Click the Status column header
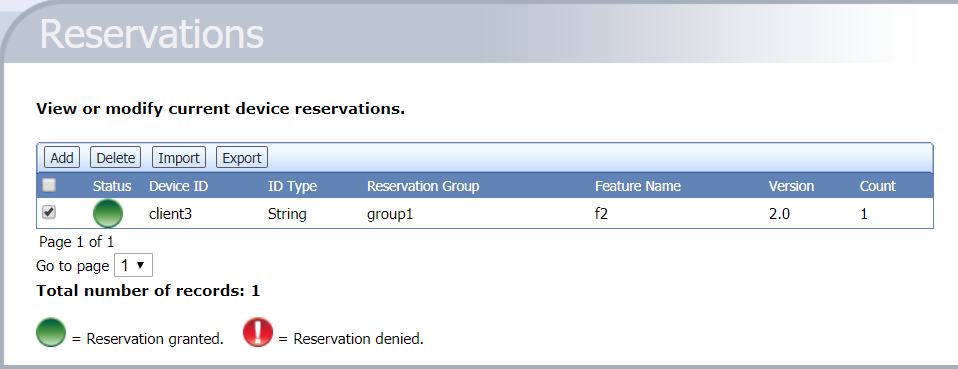 coord(112,186)
